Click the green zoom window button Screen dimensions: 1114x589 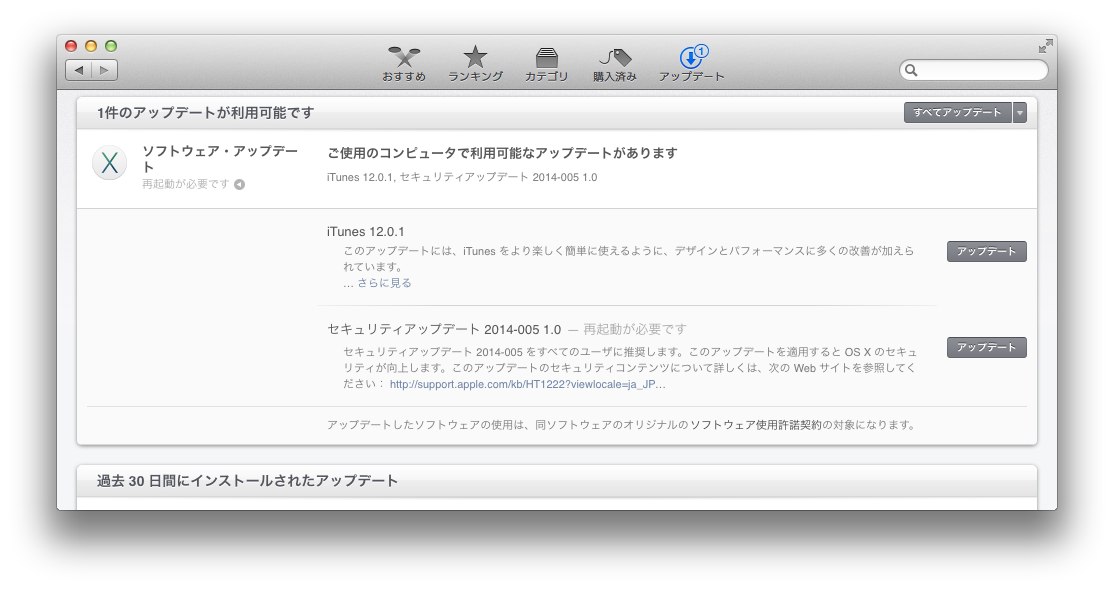tap(111, 46)
